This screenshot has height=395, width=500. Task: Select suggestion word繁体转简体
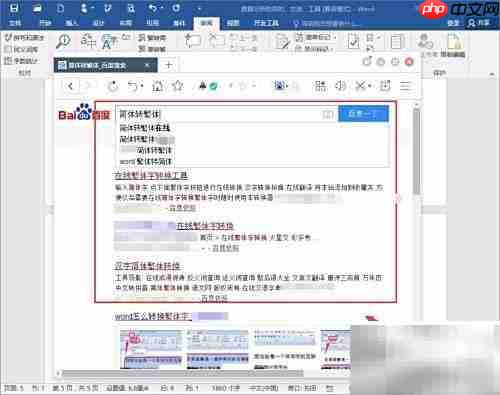point(146,162)
